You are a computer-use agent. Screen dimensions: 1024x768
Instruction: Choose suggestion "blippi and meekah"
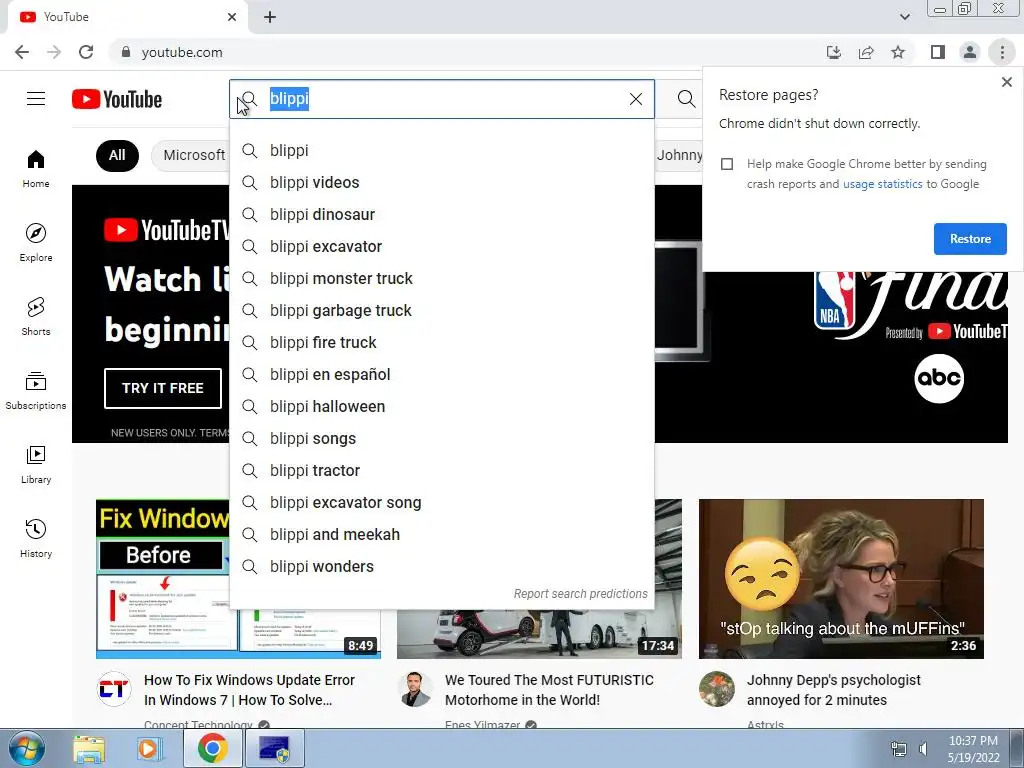click(x=441, y=534)
